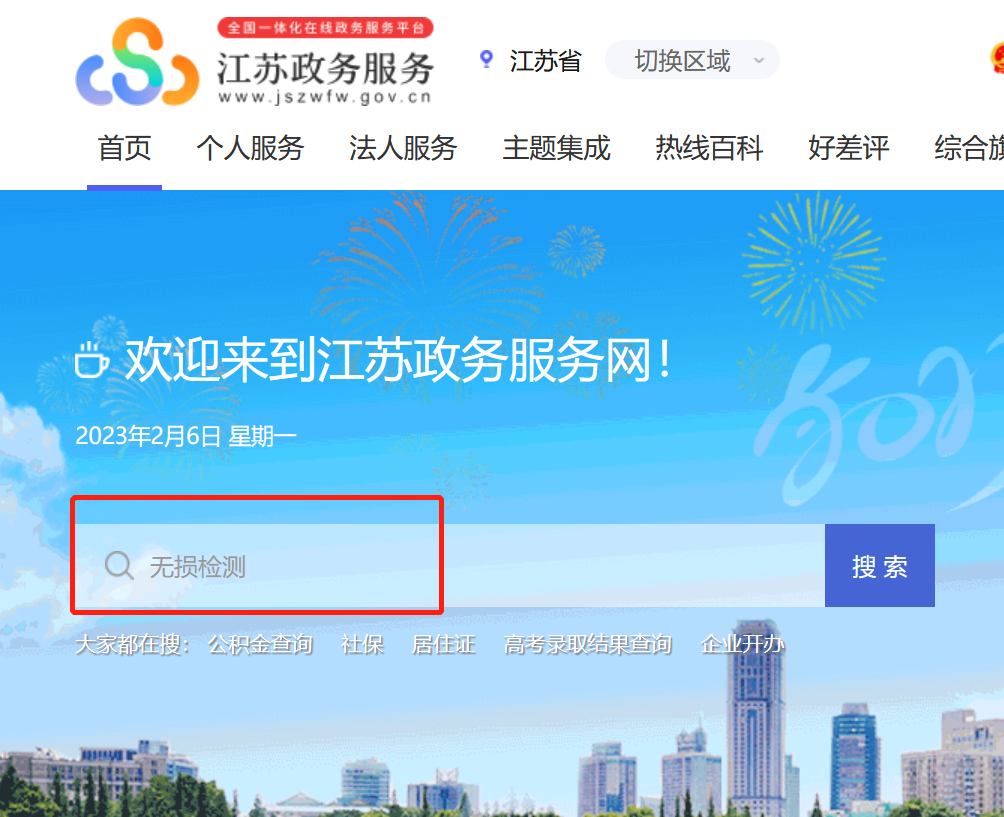Select 热线百科 in the navigation bar
Image resolution: width=1004 pixels, height=817 pixels.
click(709, 149)
